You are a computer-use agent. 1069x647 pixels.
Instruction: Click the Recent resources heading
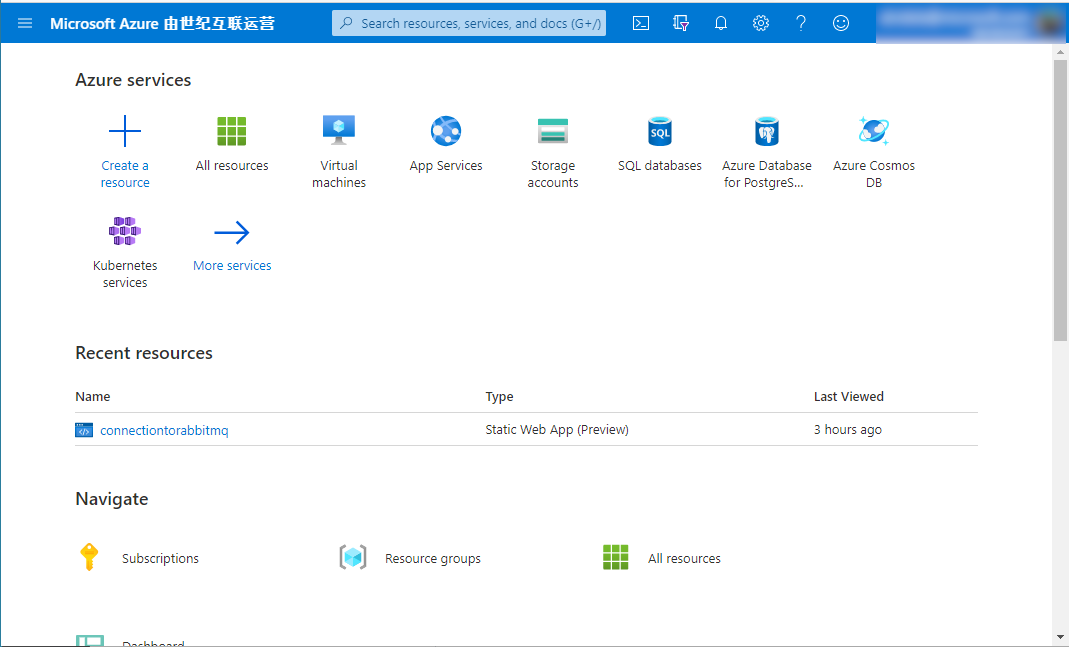point(144,353)
